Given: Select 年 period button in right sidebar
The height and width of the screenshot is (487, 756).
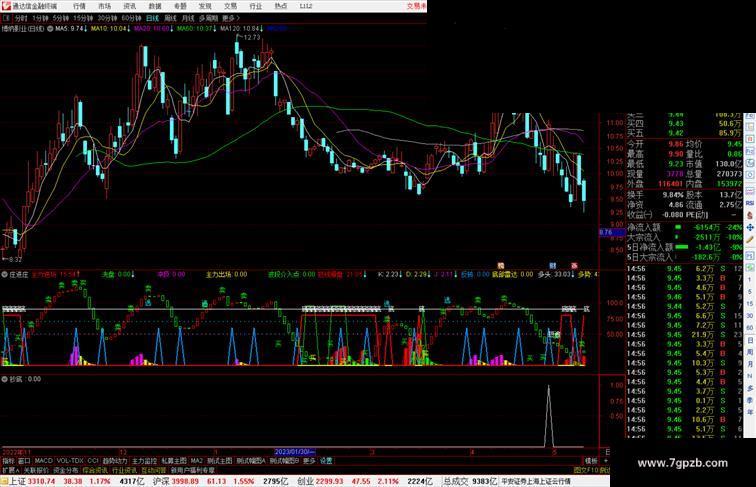Looking at the screenshot, I should click(x=750, y=412).
